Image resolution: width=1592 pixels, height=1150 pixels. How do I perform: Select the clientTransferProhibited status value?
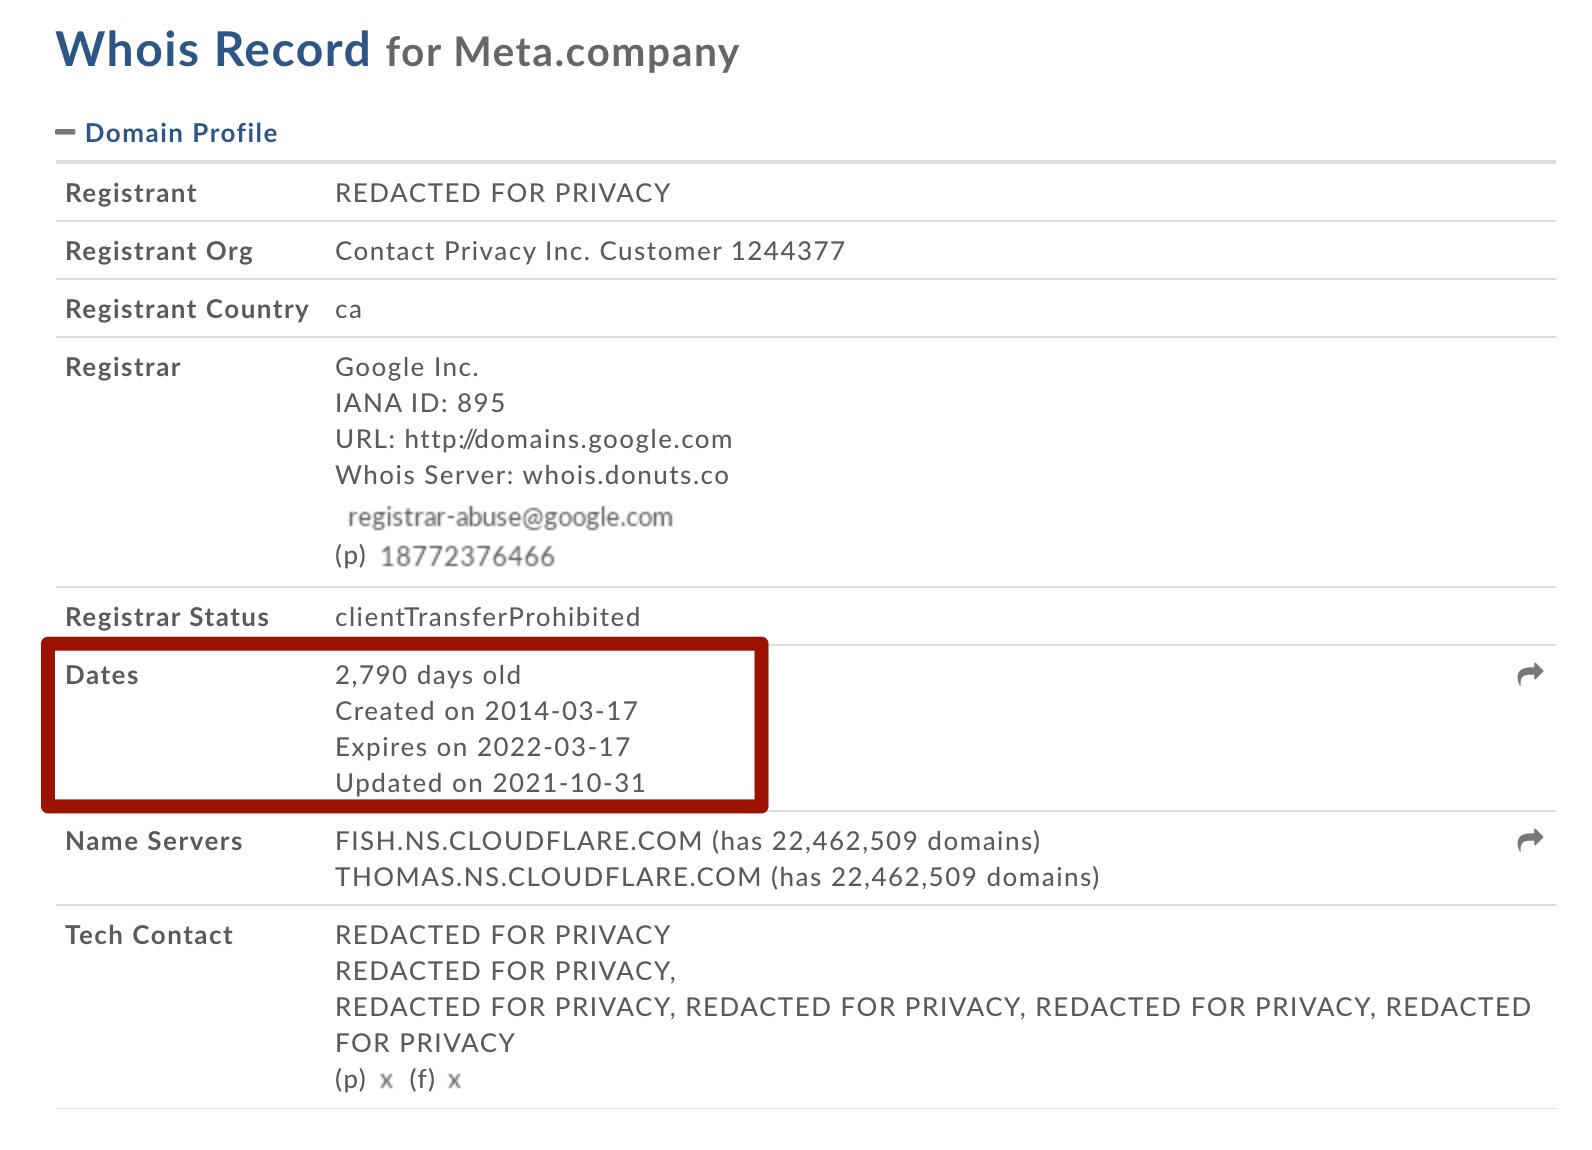[488, 617]
